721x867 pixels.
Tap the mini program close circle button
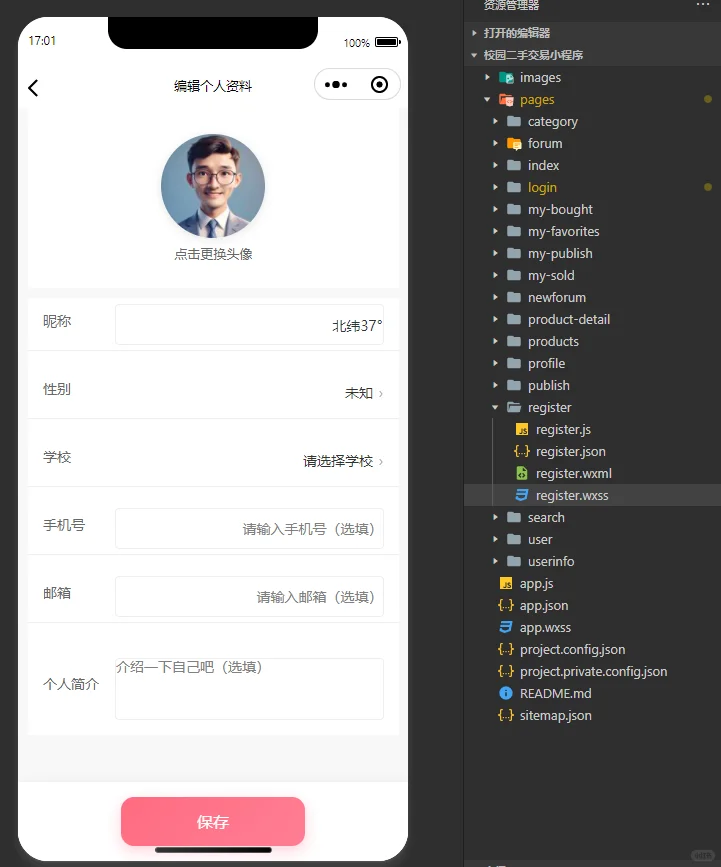(379, 85)
